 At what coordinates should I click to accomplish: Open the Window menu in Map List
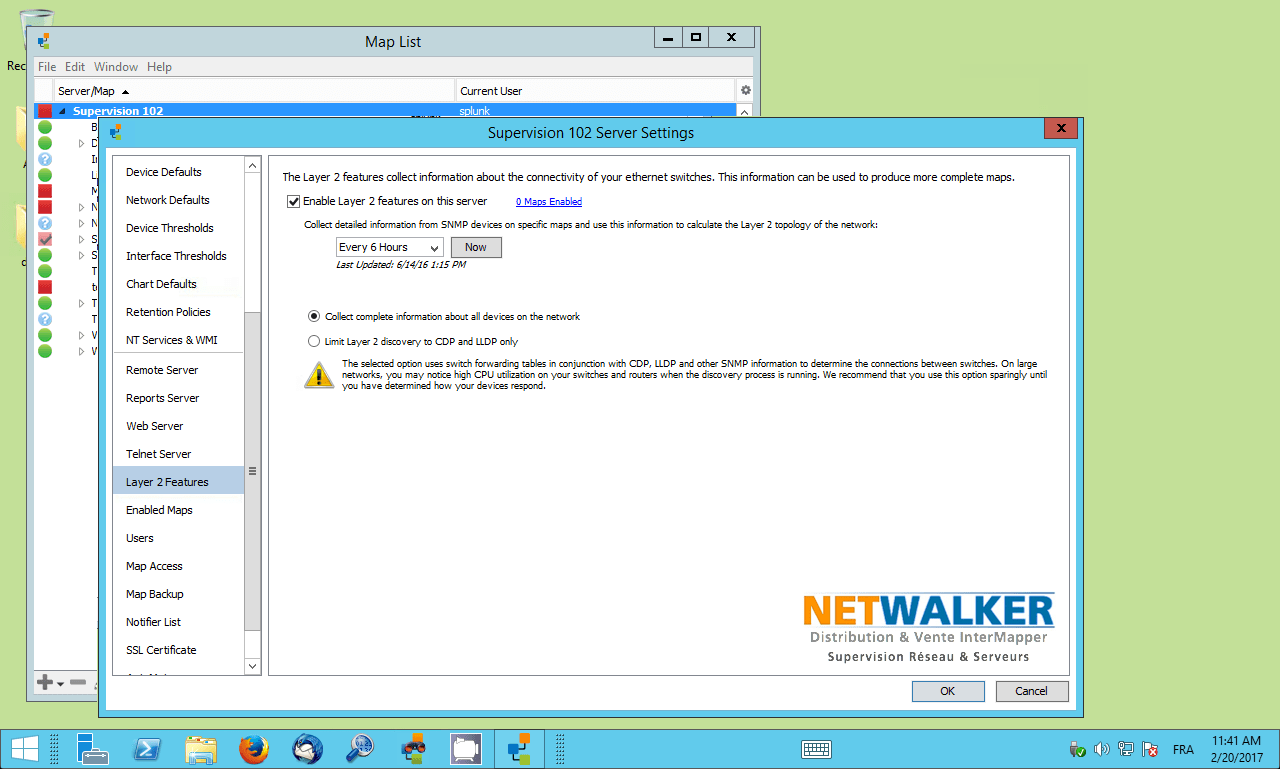point(116,67)
